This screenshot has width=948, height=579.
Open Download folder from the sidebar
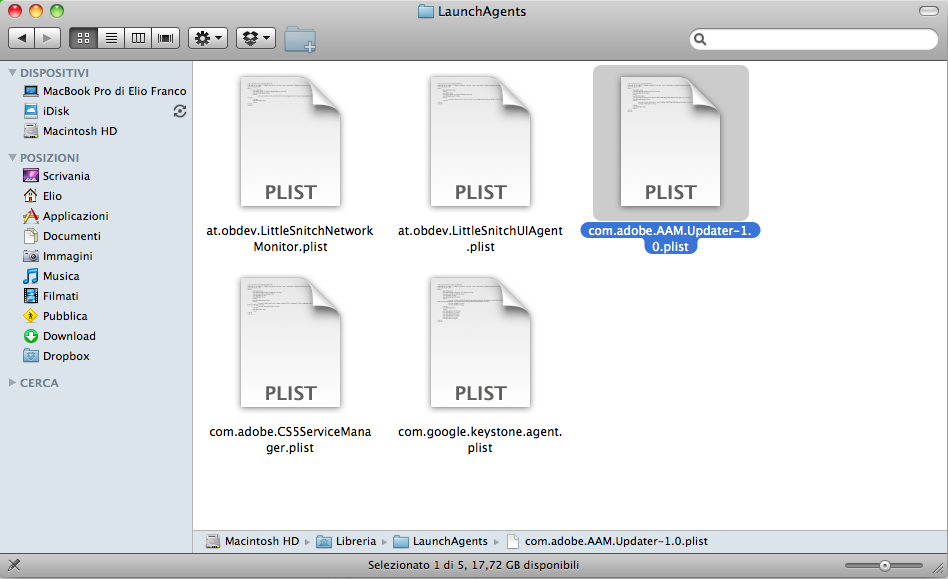[x=69, y=336]
